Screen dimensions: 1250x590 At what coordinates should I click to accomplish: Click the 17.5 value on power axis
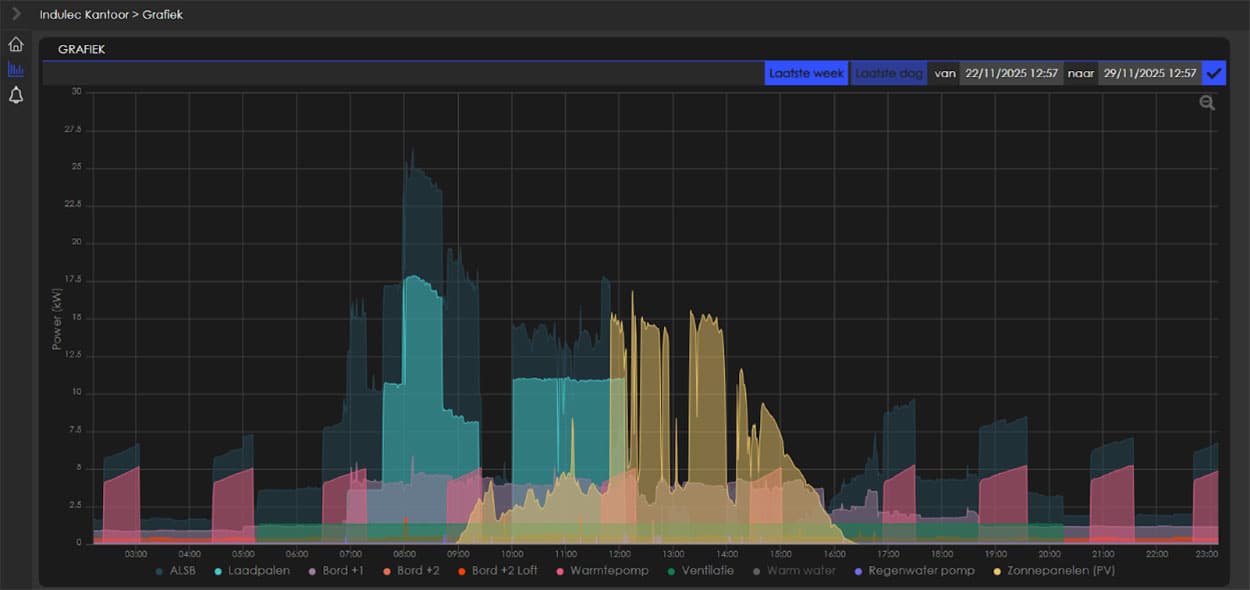[74, 280]
